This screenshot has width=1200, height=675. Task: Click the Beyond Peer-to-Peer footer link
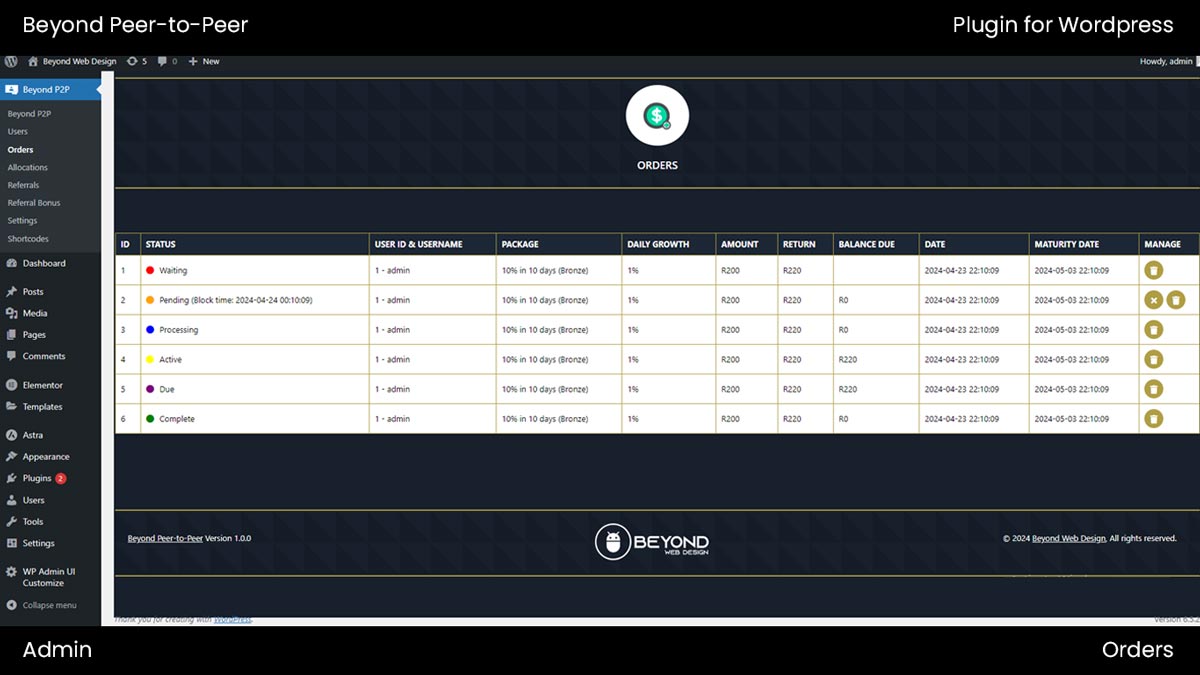point(165,538)
